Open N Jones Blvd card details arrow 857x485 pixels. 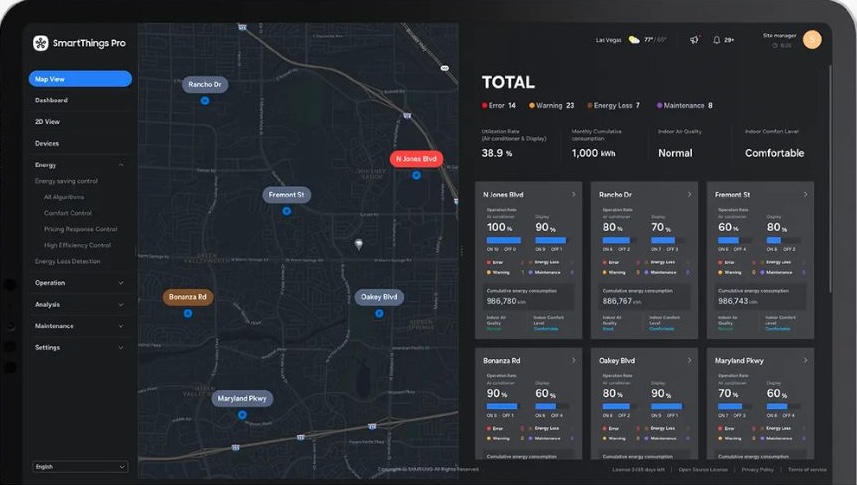573,194
